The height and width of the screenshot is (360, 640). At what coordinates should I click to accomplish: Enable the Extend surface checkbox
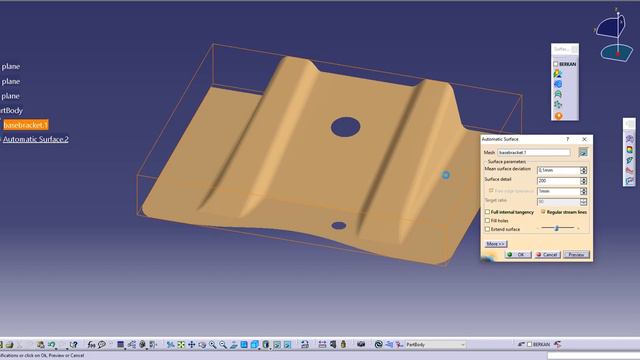487,229
